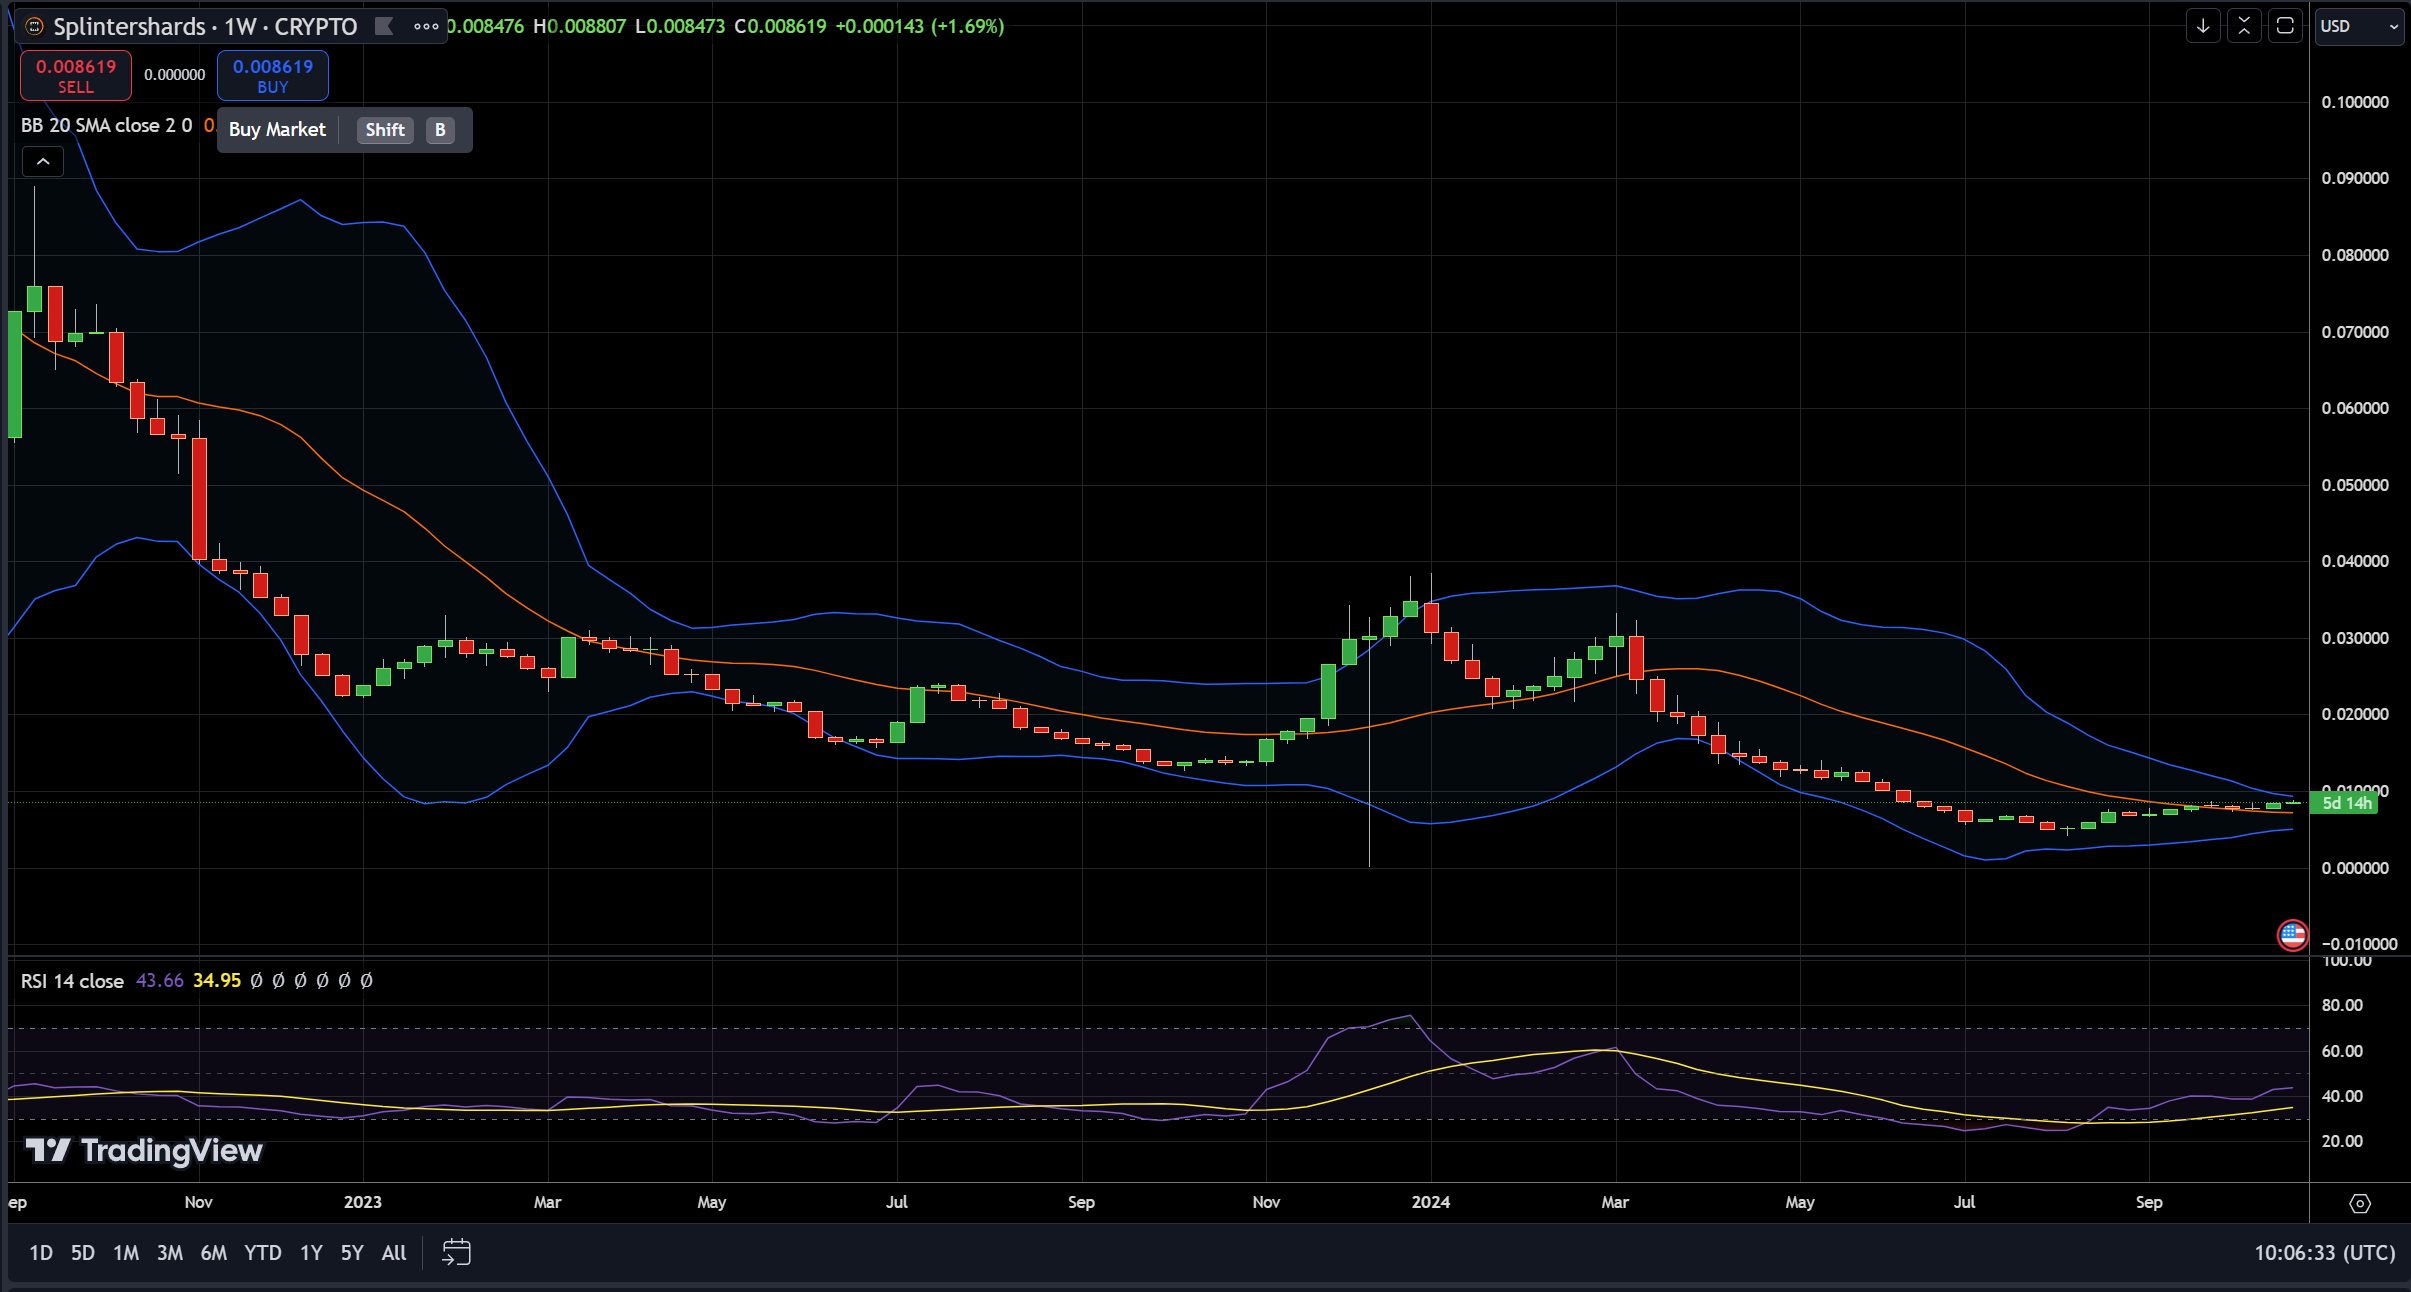Open the three-dots more menu in legend
Viewport: 2411px width, 1292px height.
[426, 27]
